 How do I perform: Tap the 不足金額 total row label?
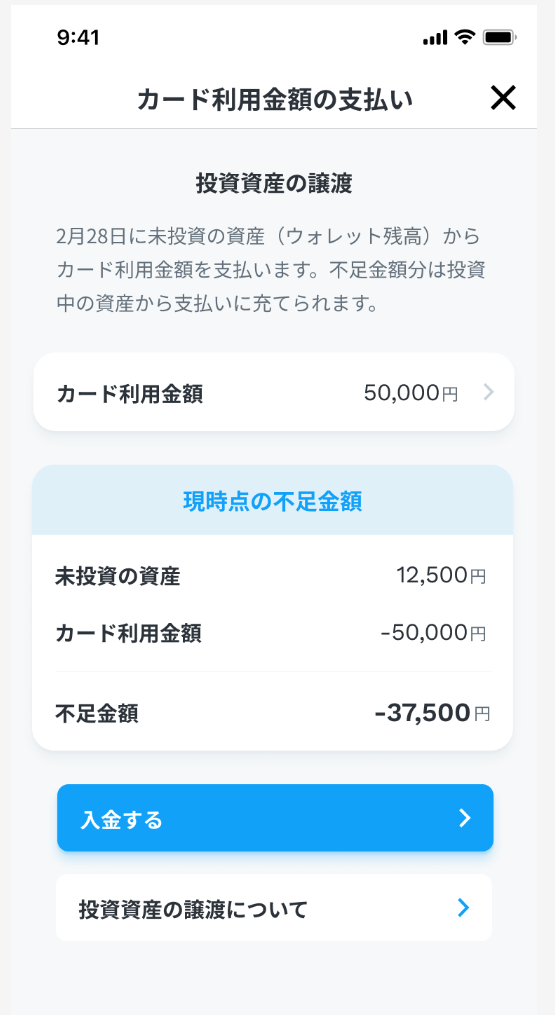tap(96, 714)
